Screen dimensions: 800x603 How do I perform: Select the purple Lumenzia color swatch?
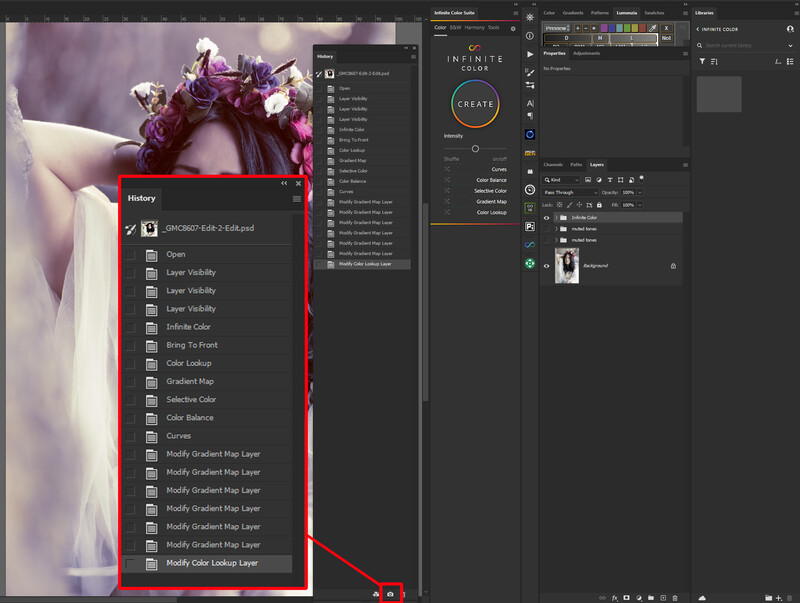[x=604, y=28]
